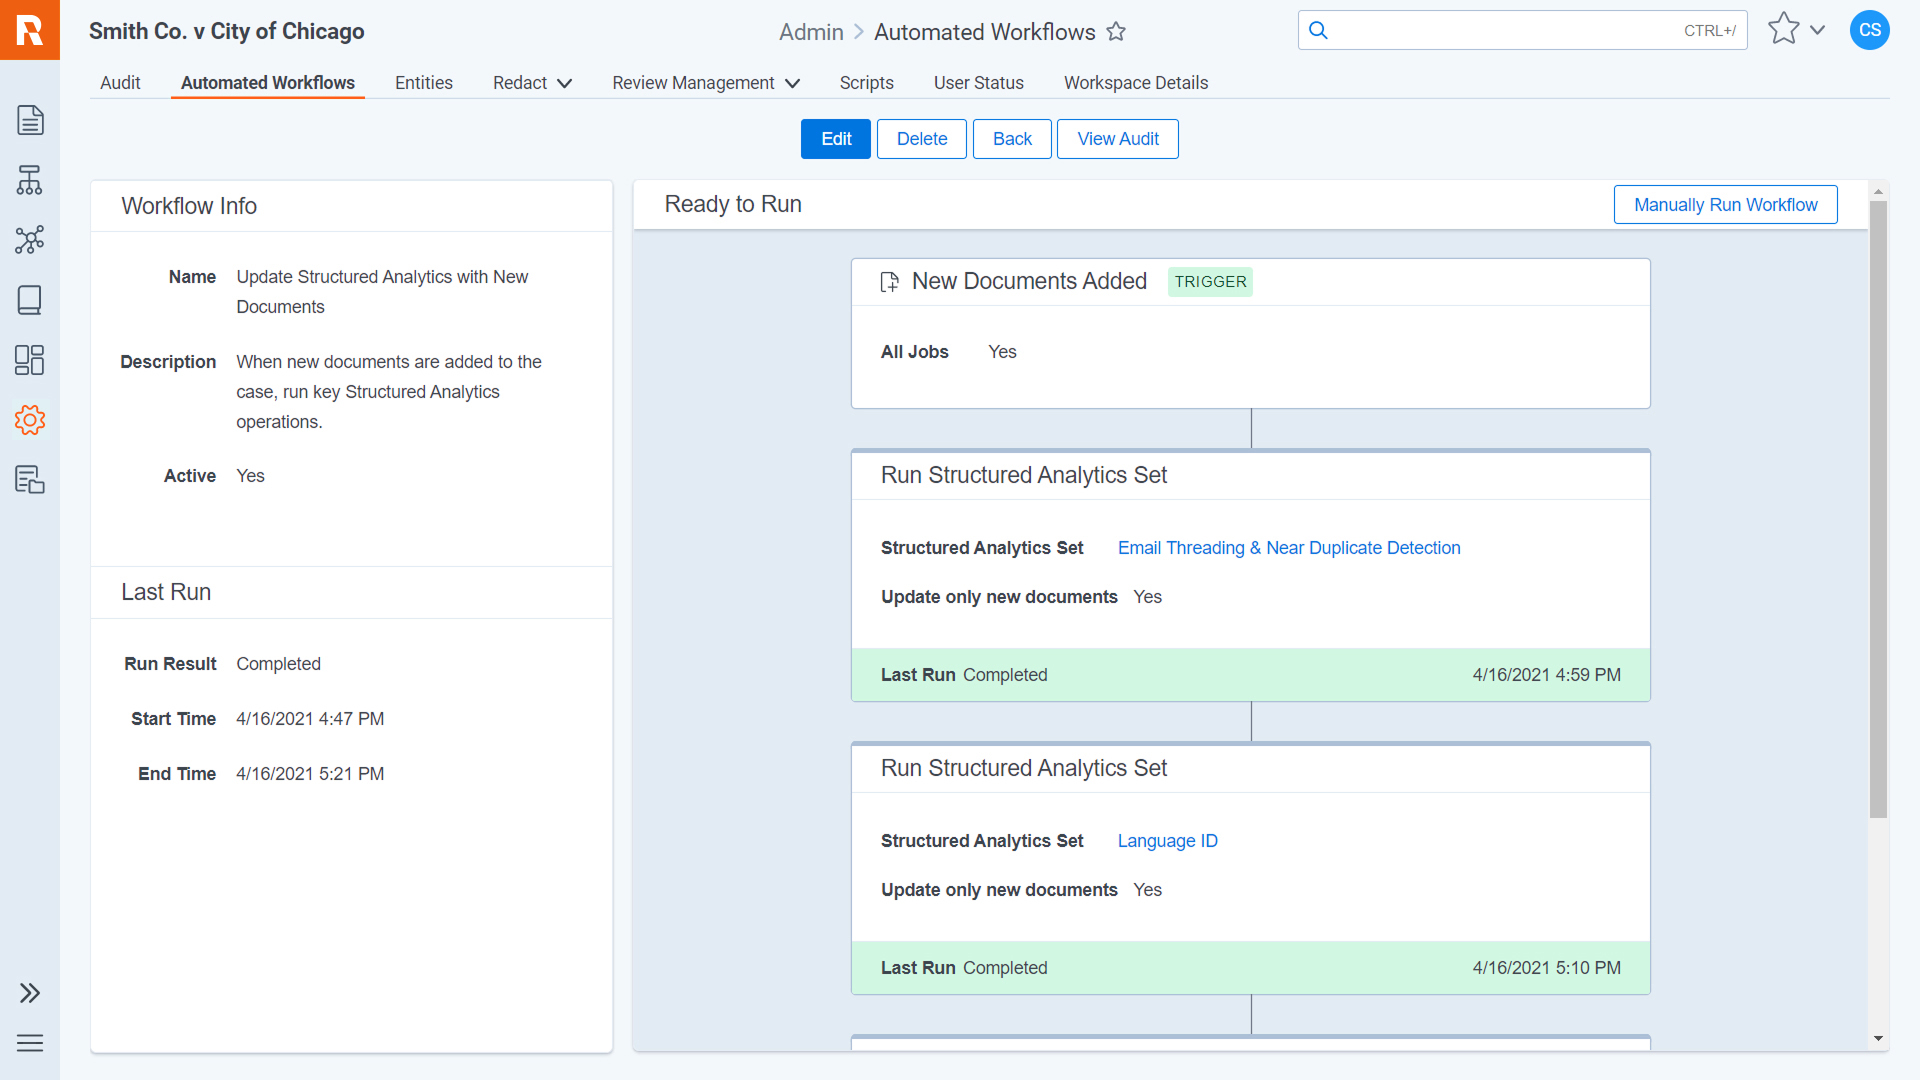The image size is (1920, 1080).
Task: Click the file transfer sidebar icon
Action: tap(29, 480)
